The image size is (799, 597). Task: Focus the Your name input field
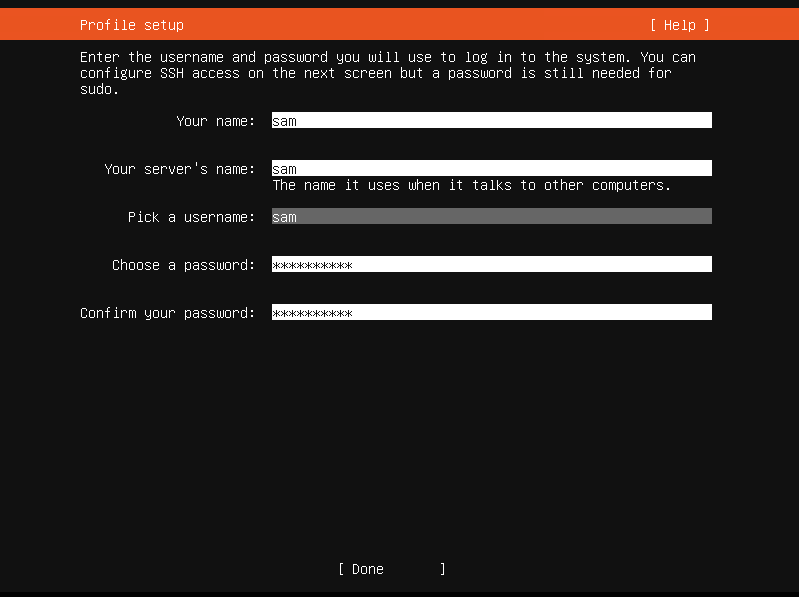coord(492,120)
